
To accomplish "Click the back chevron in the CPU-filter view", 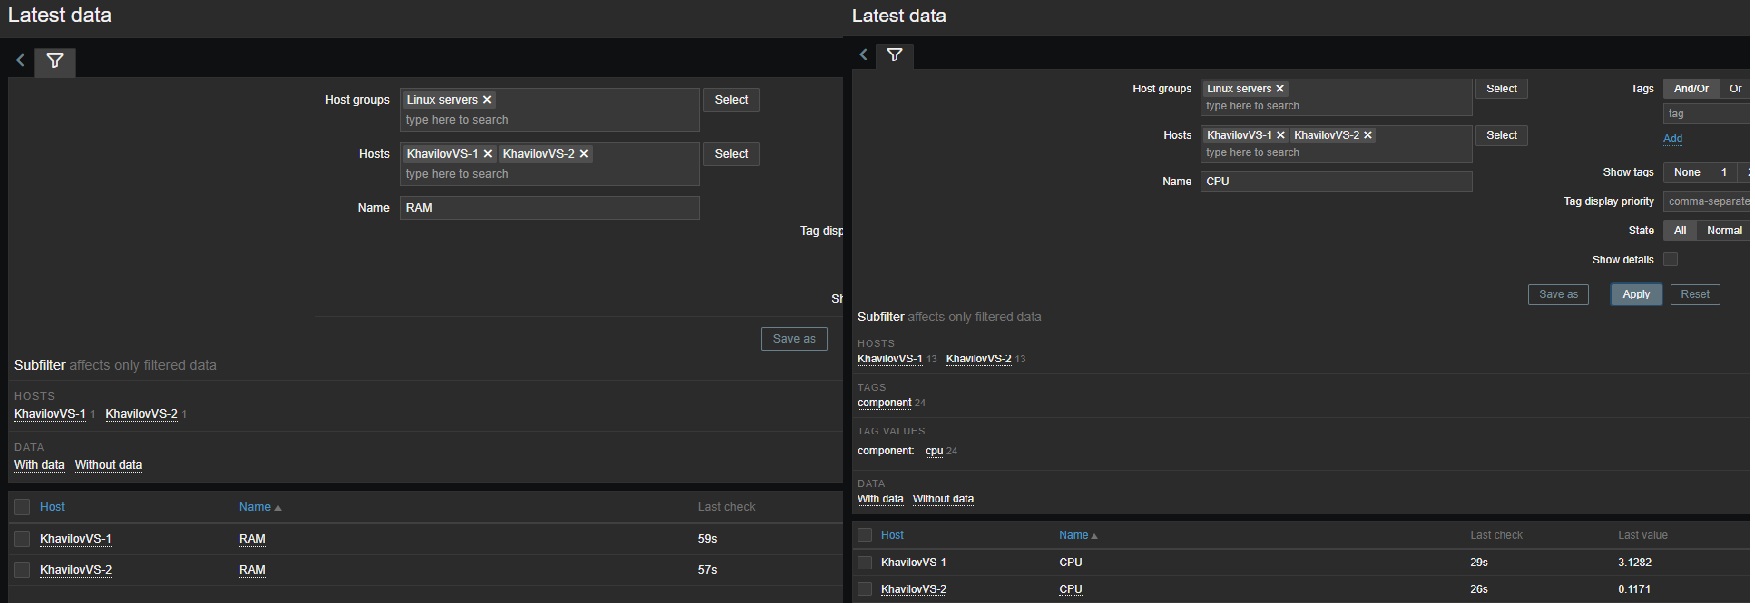I will 864,55.
